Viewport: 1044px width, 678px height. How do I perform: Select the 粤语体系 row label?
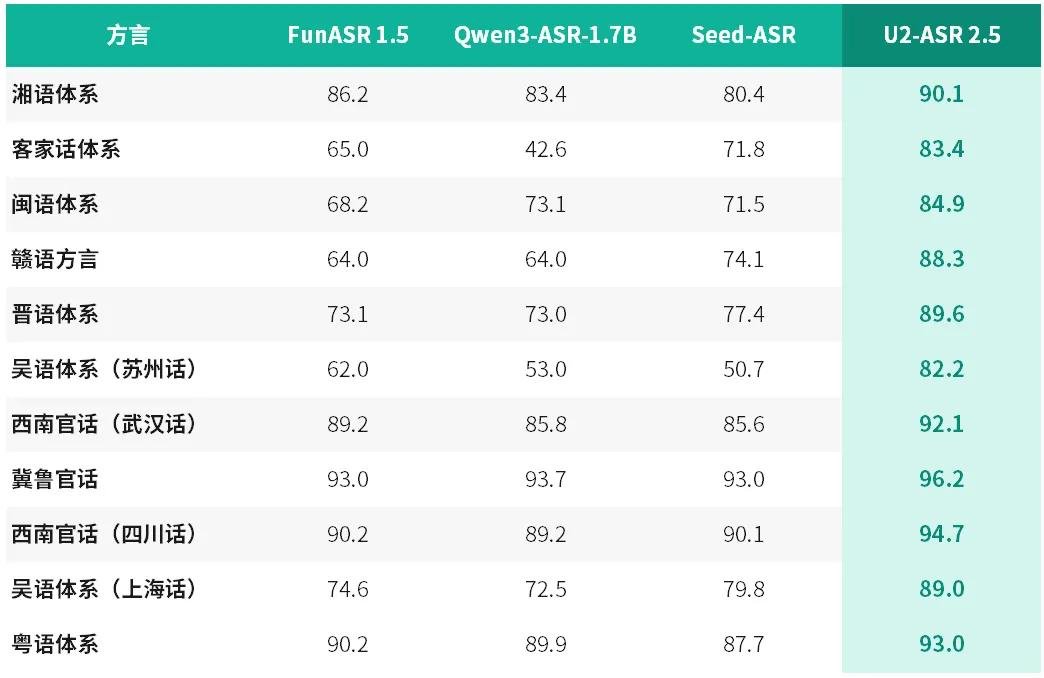55,644
